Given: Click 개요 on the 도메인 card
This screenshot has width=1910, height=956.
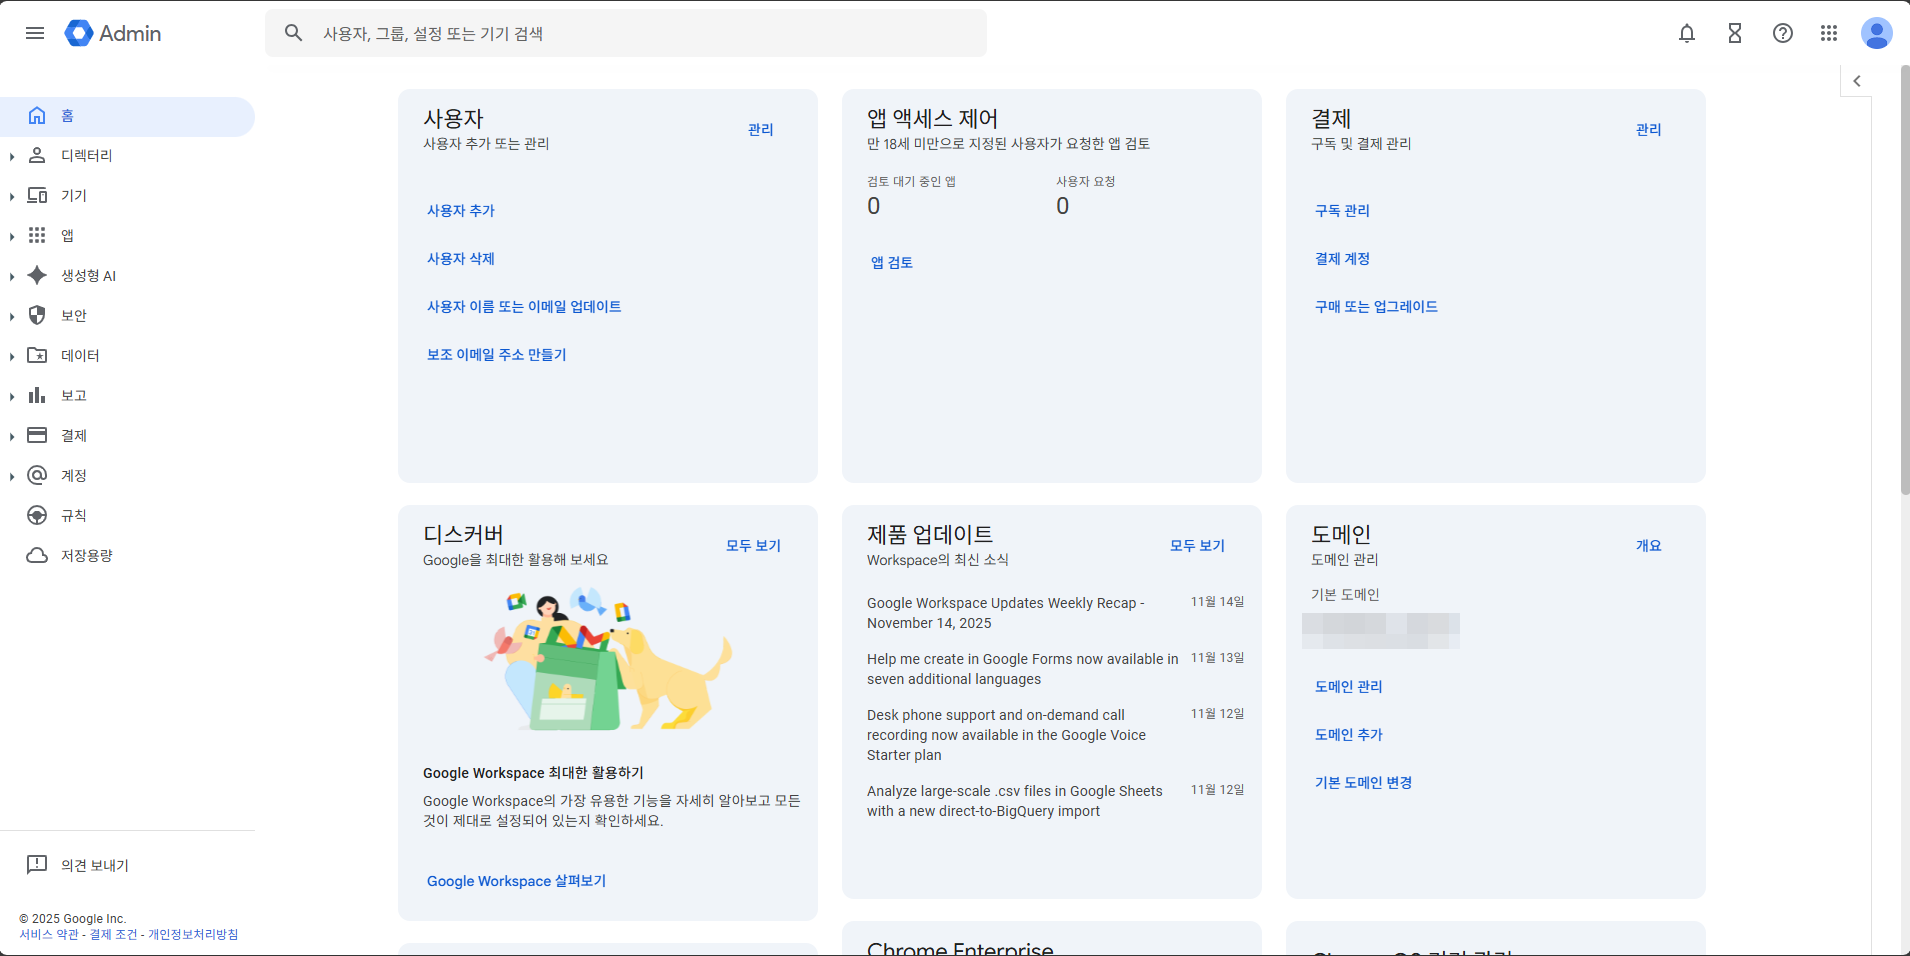Looking at the screenshot, I should coord(1648,546).
